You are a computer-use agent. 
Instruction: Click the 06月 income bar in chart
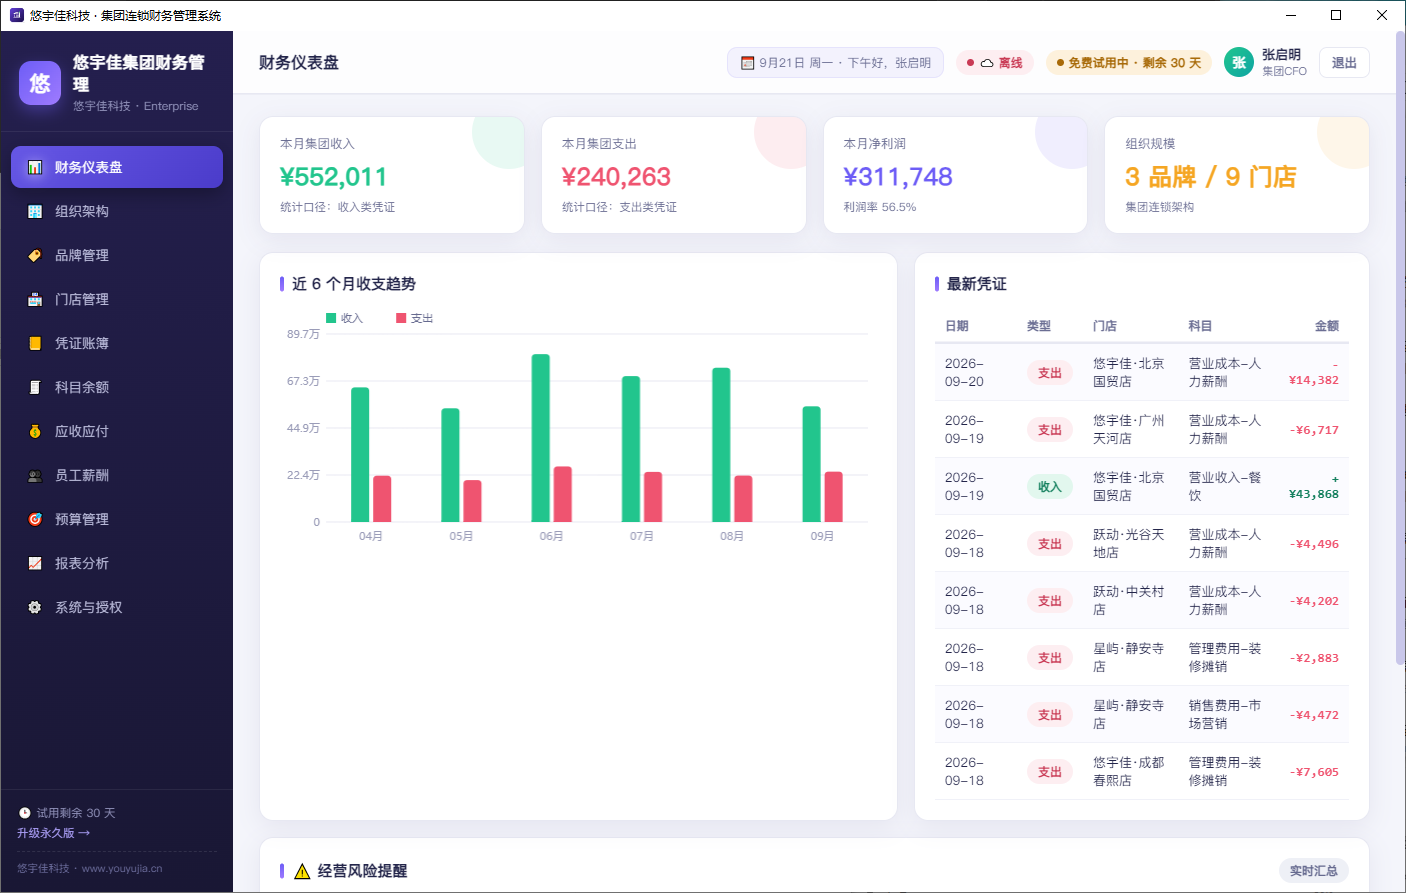(540, 438)
